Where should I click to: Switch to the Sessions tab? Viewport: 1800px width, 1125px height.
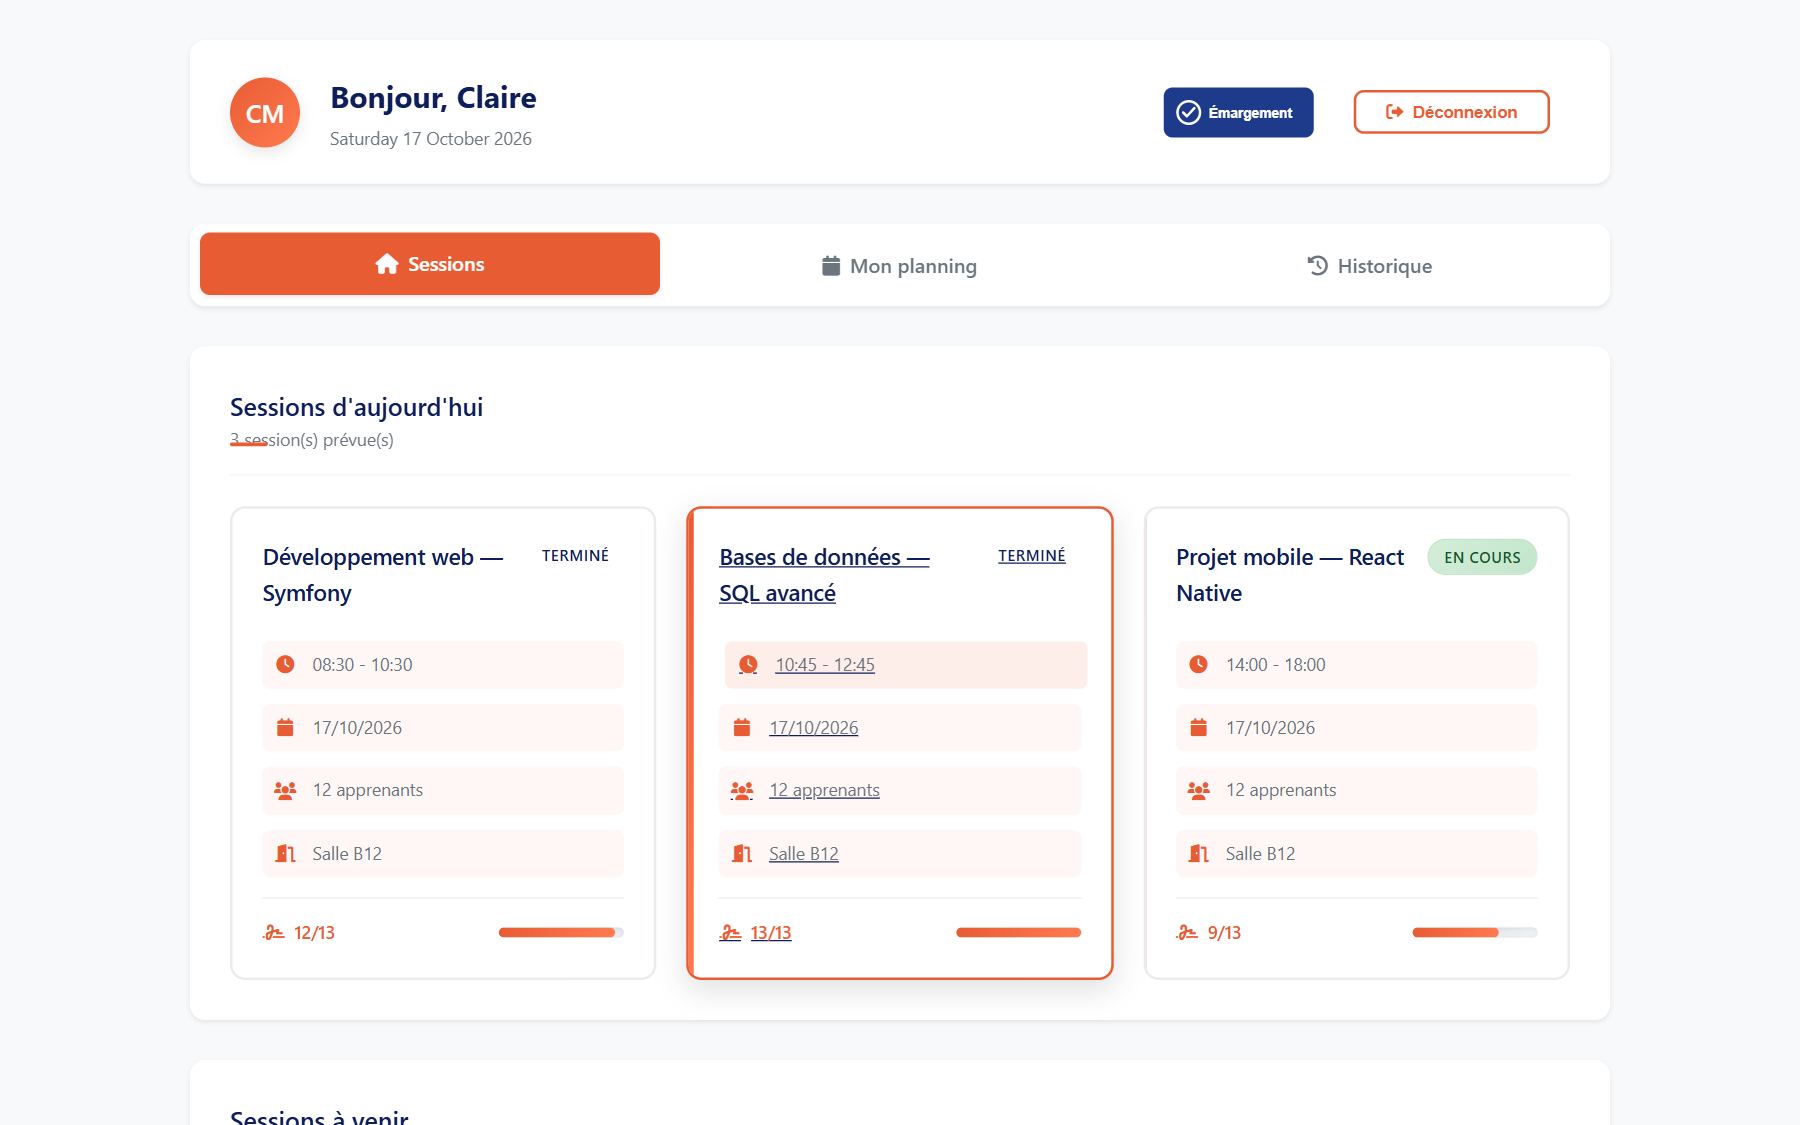coord(430,264)
